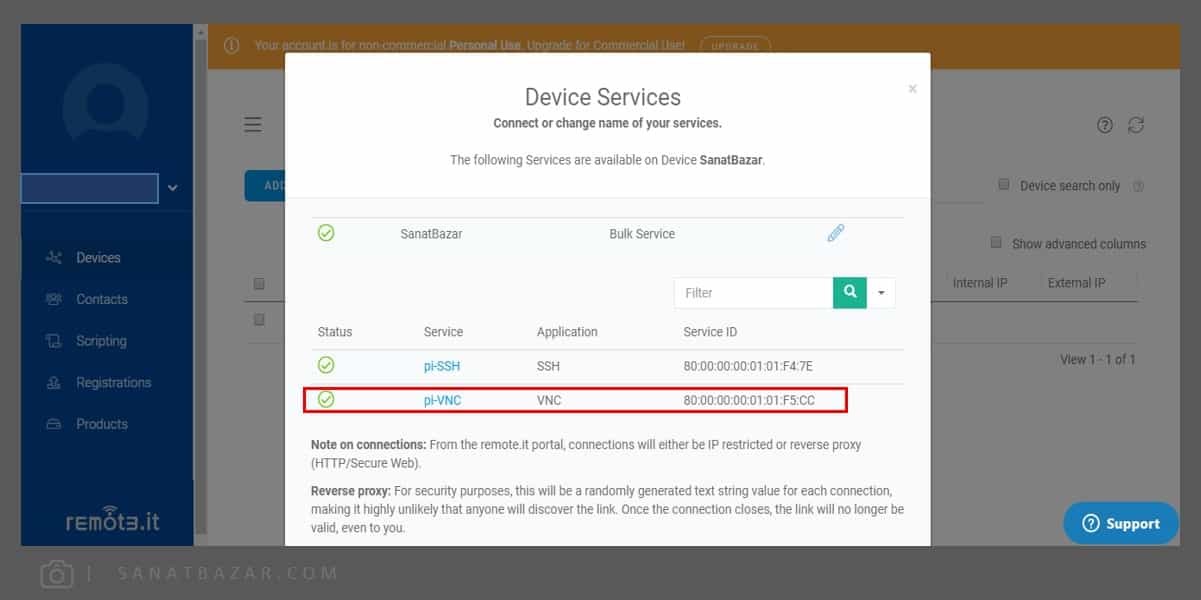Click the user avatar icon

pyautogui.click(x=105, y=105)
